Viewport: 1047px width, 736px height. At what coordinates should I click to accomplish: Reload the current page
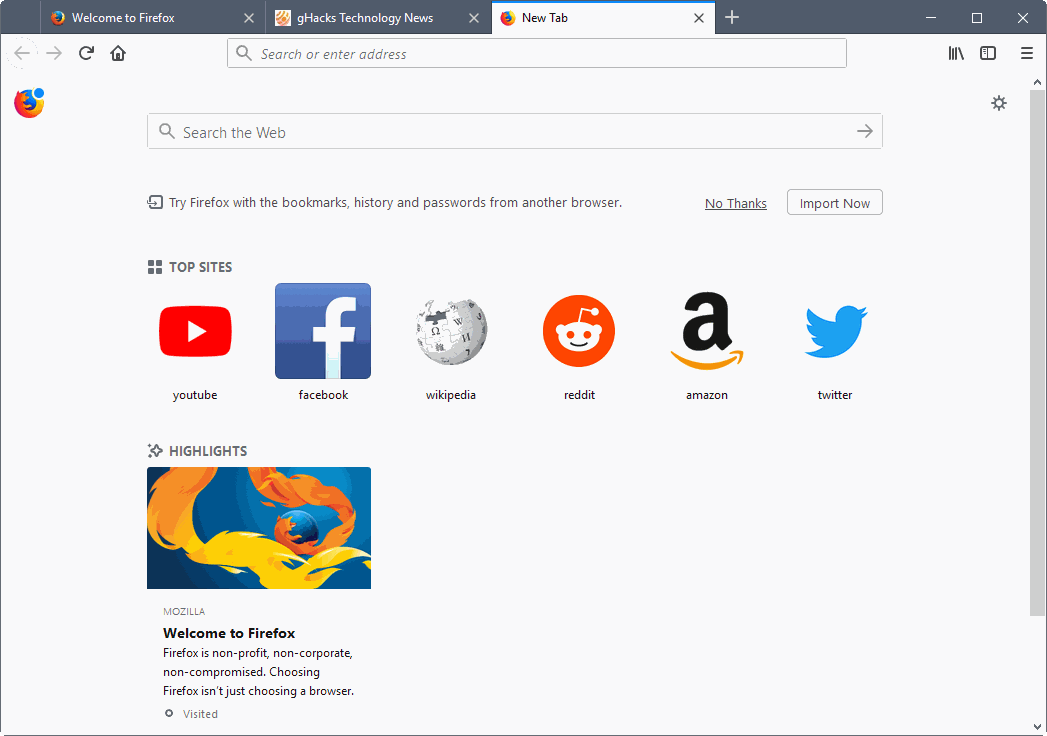click(x=86, y=53)
